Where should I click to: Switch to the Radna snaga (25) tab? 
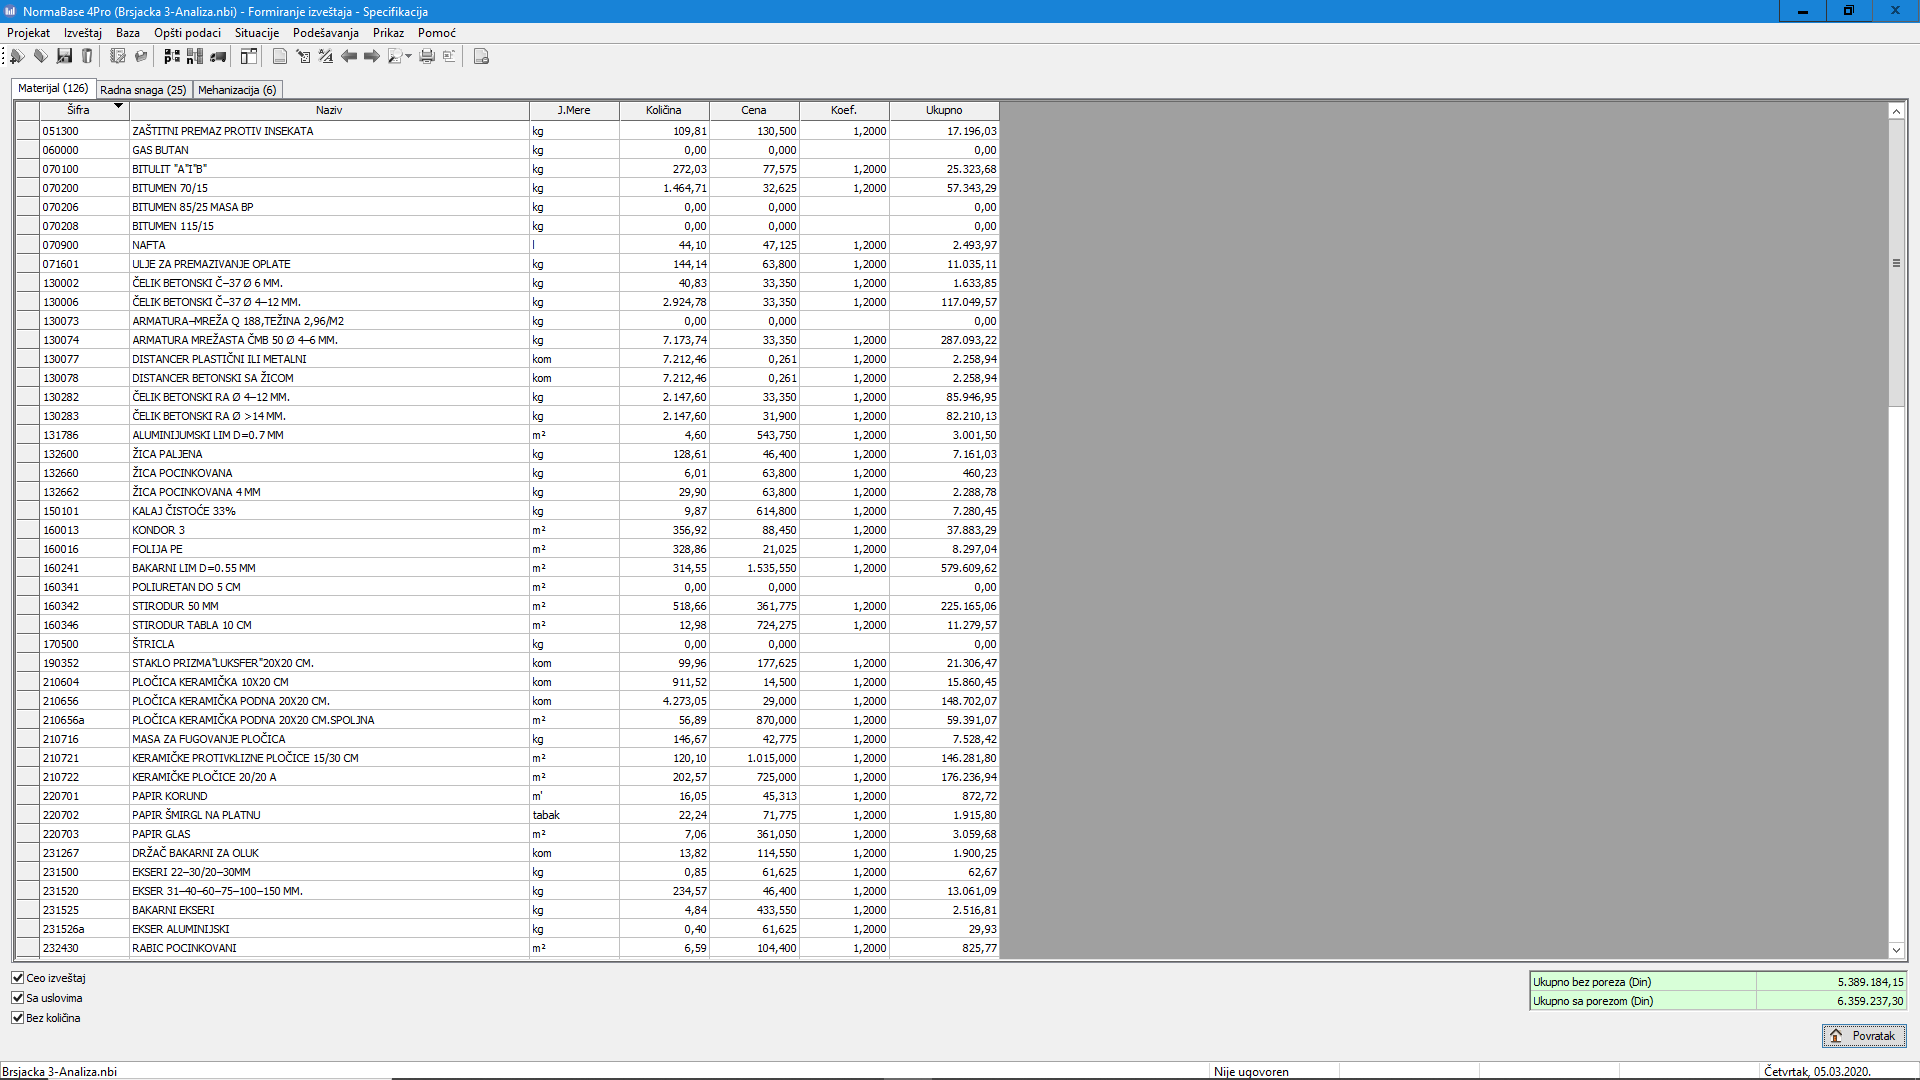[143, 90]
